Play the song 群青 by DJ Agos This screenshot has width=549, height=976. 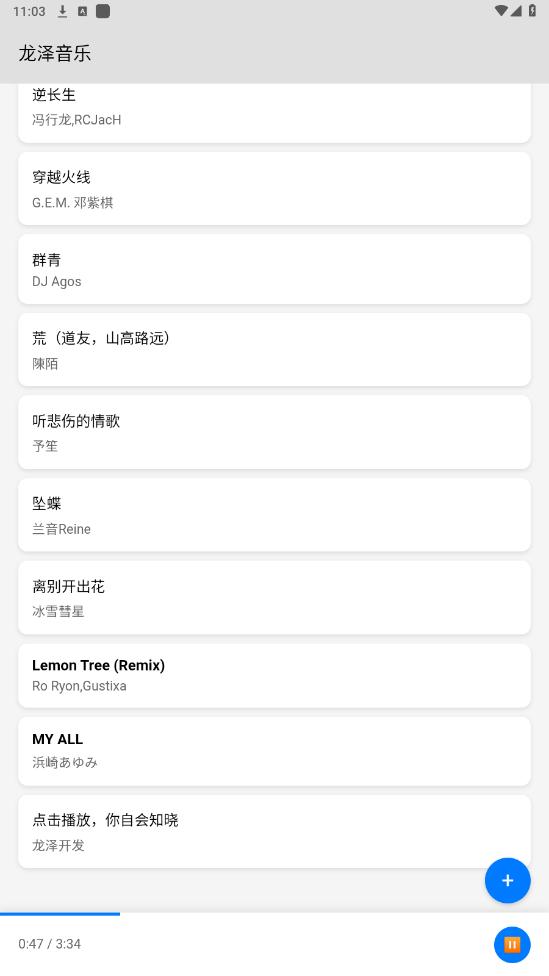tap(274, 269)
